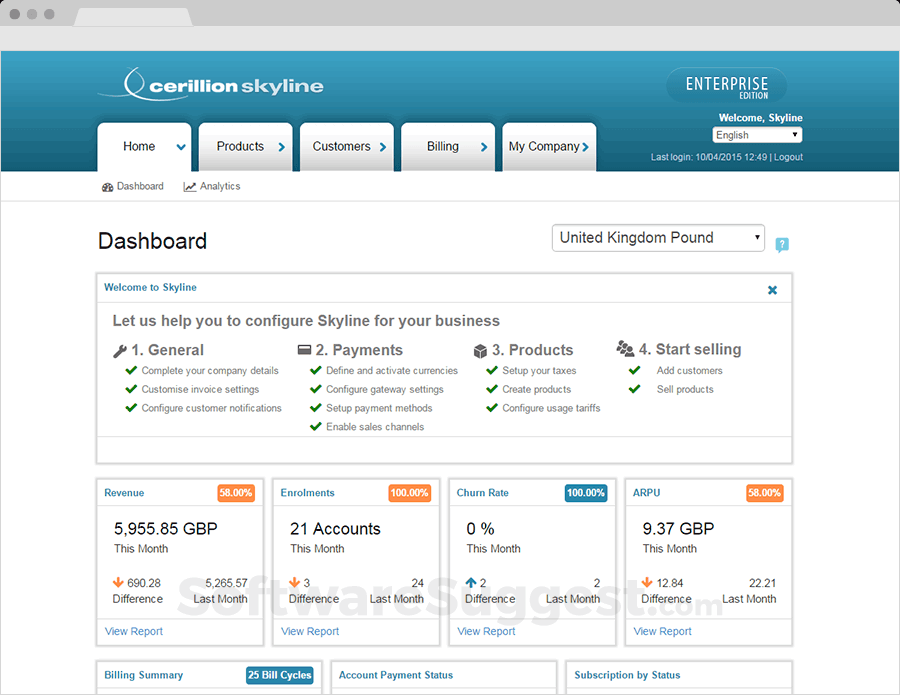View Report for Revenue
Image resolution: width=900 pixels, height=695 pixels.
click(x=133, y=631)
